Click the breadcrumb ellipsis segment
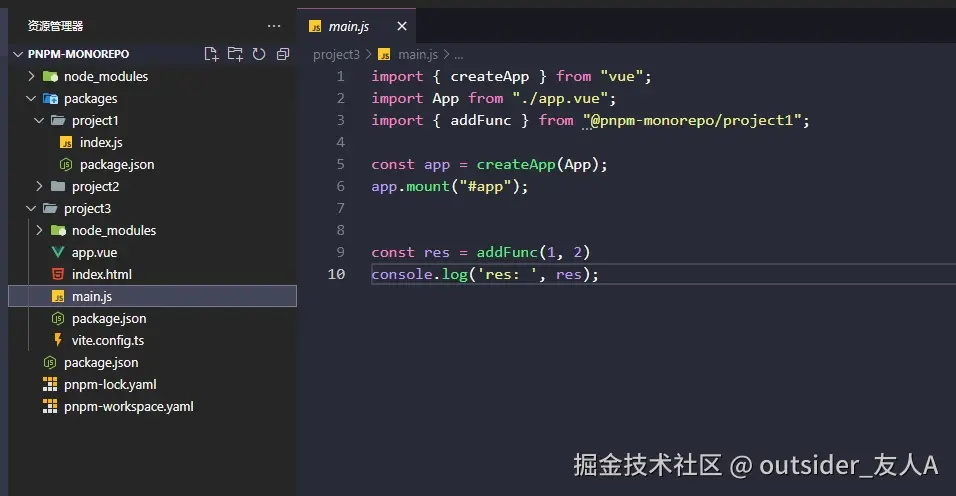 click(x=458, y=55)
